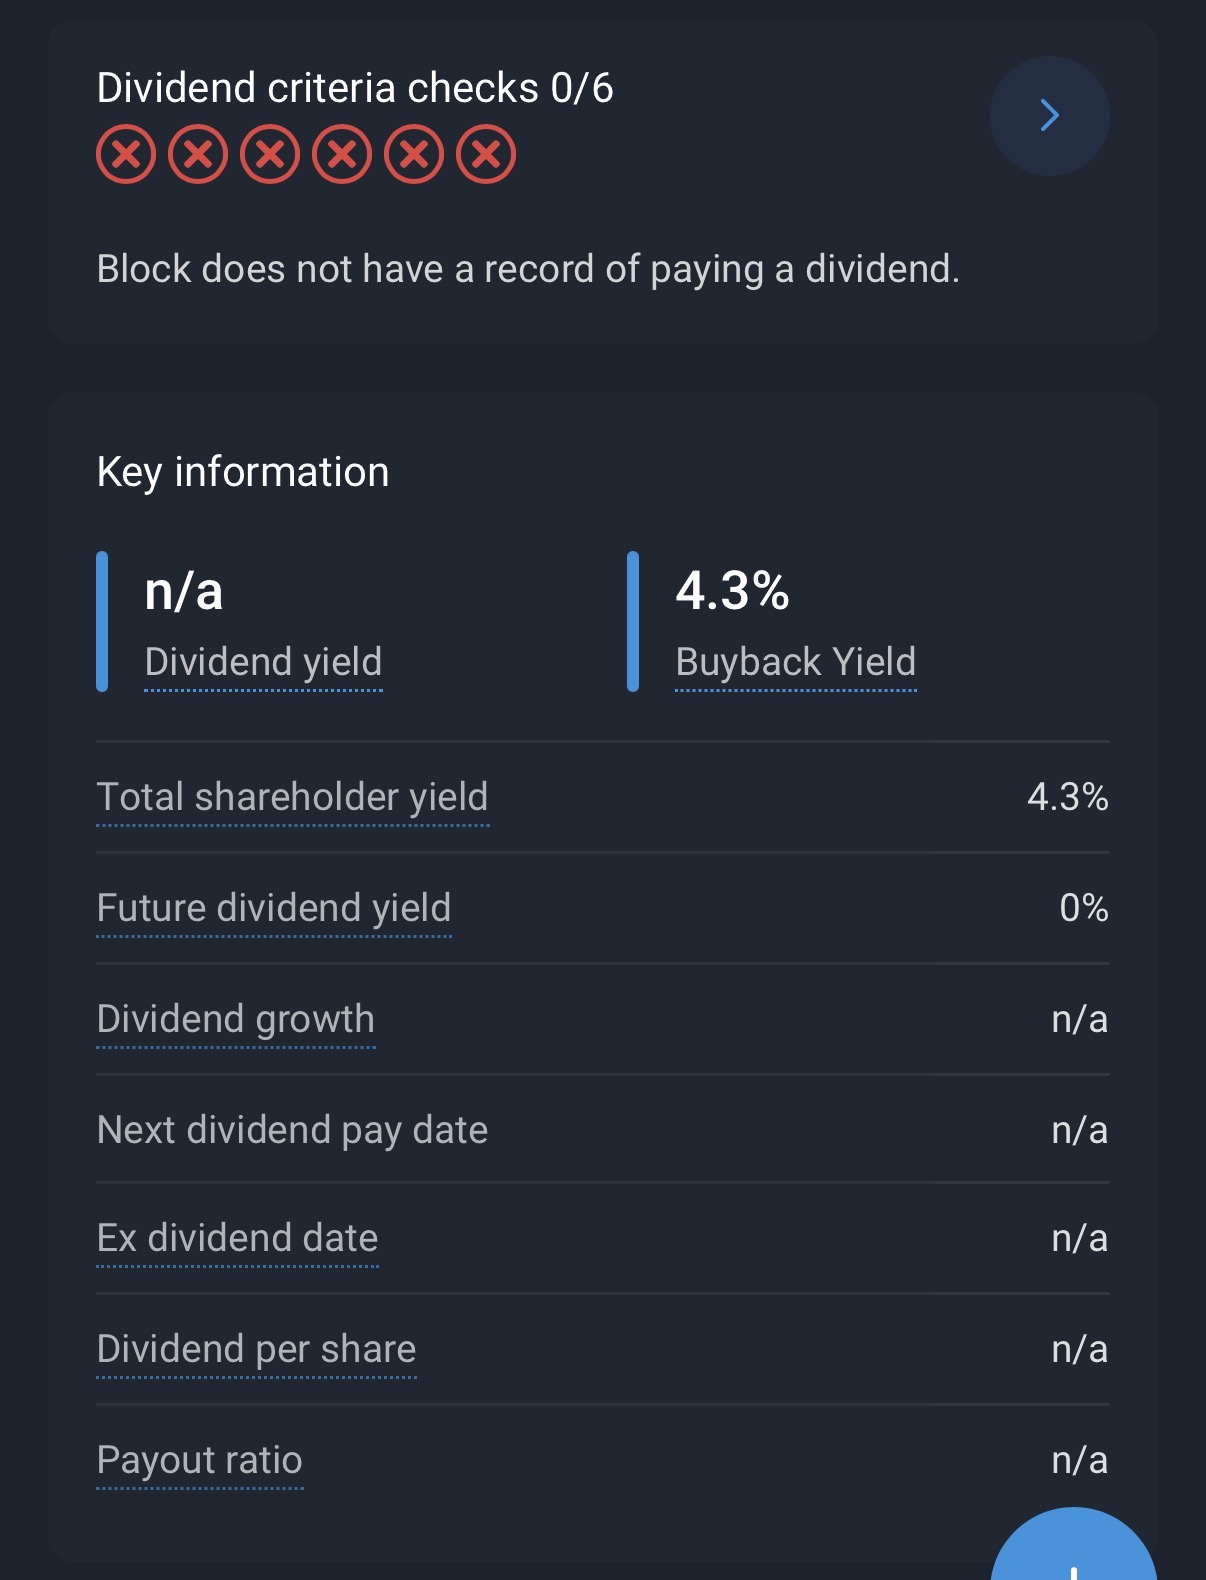
Task: Click the third failed criteria X icon
Action: [270, 155]
